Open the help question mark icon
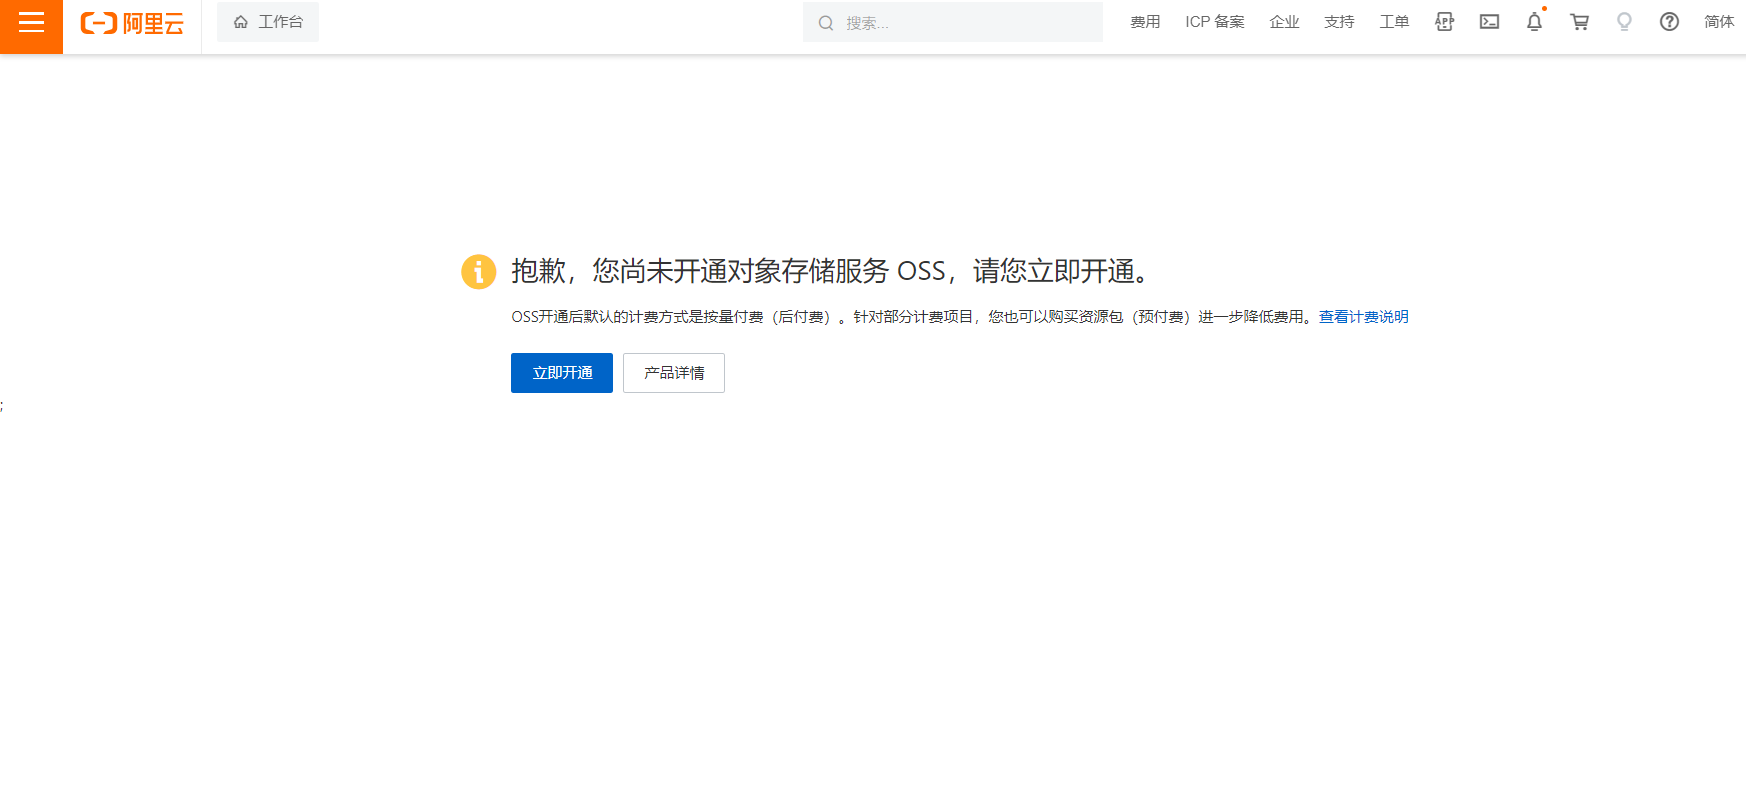Screen dimensions: 1746x785 coord(1669,22)
